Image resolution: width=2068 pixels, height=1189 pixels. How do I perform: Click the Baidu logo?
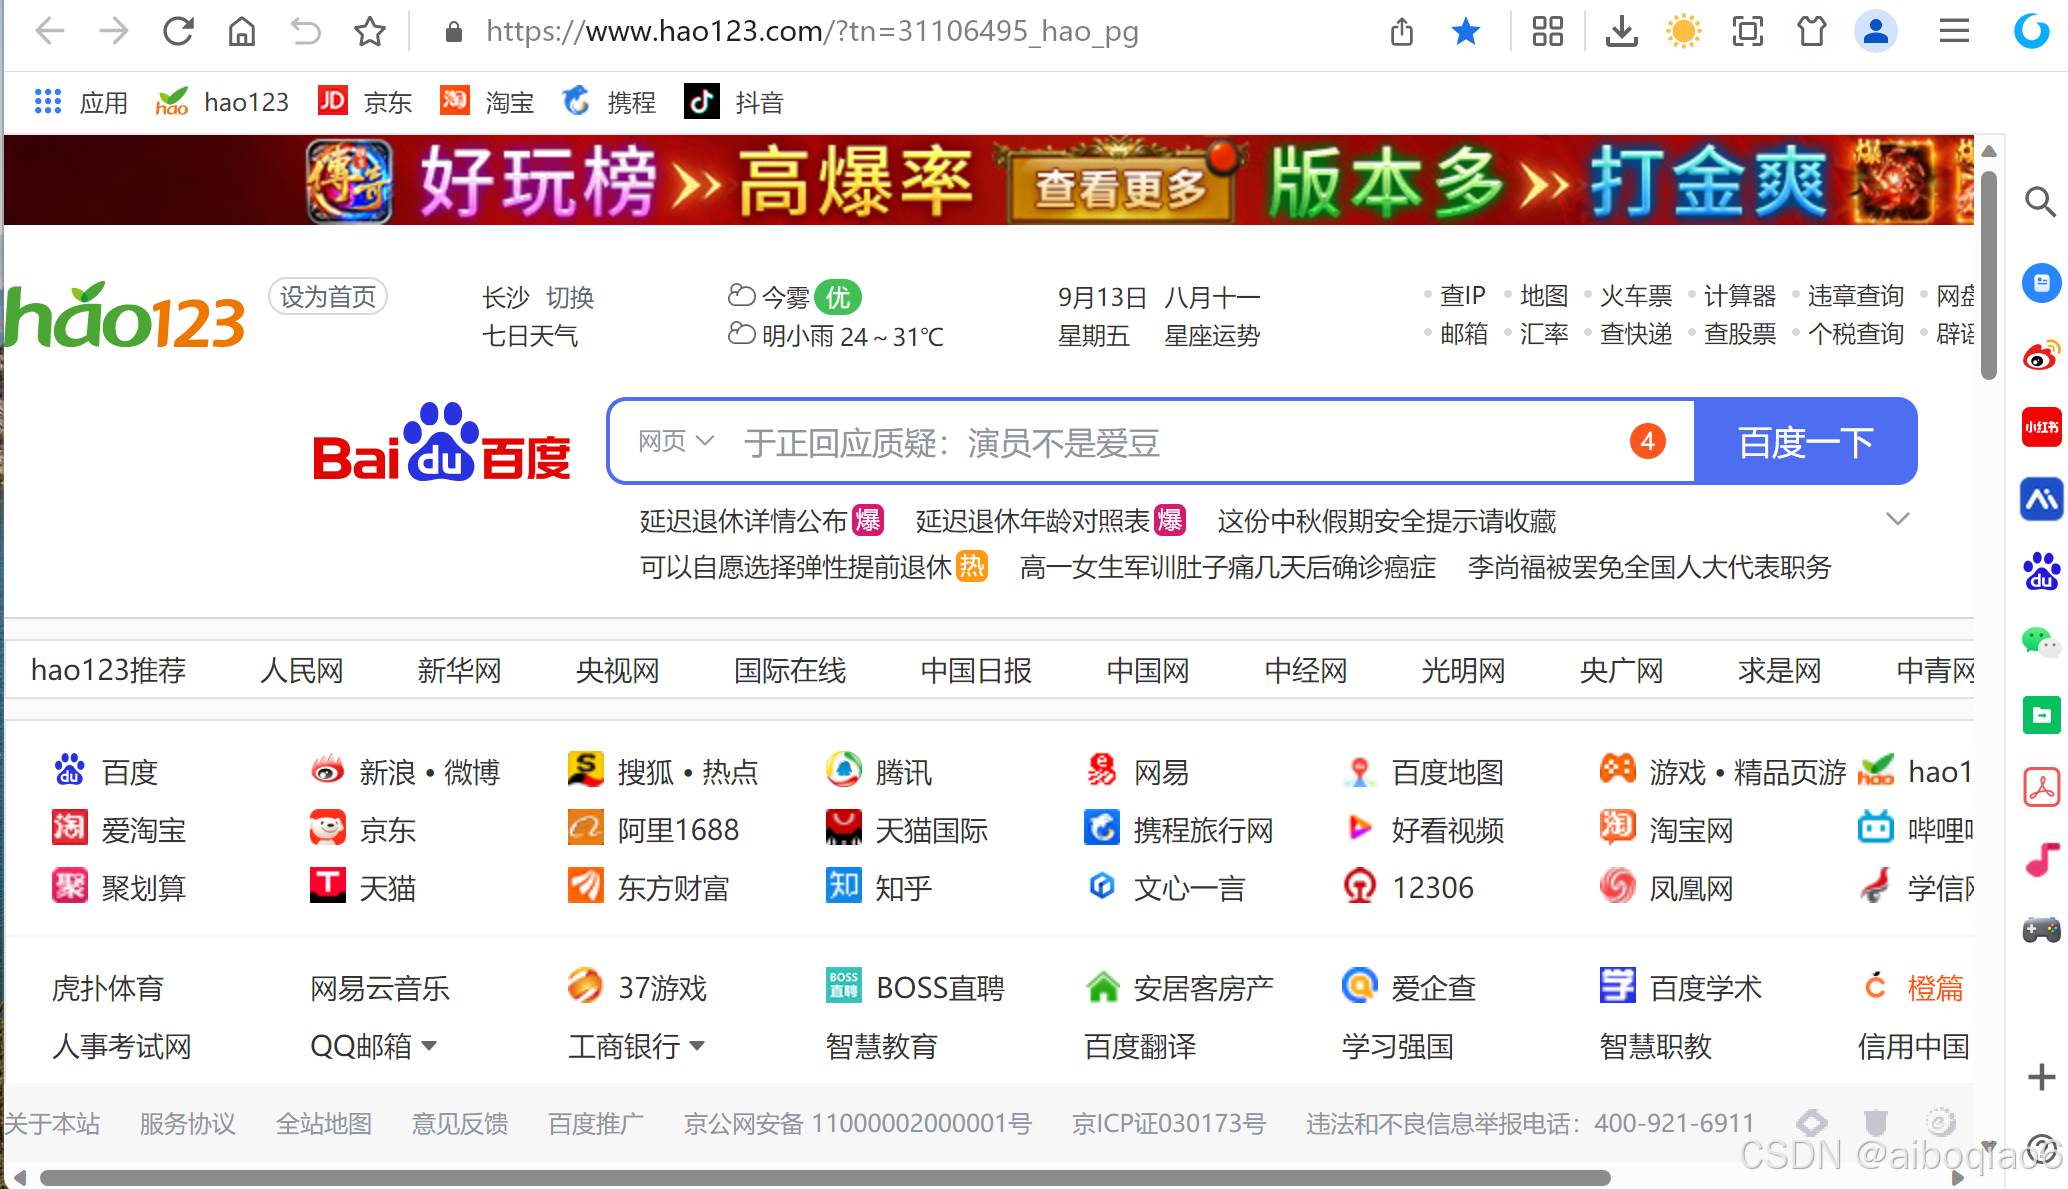[441, 442]
